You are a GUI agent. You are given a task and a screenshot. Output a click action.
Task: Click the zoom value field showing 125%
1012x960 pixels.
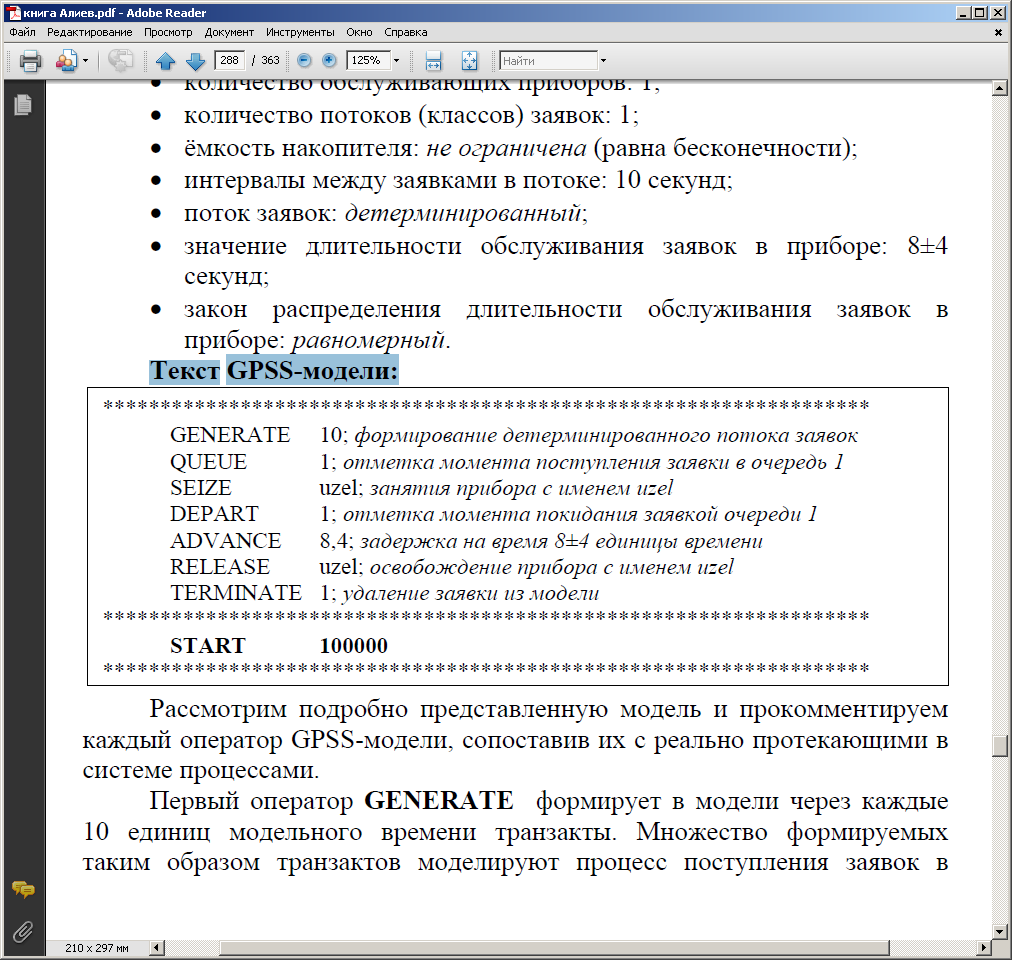[x=368, y=60]
